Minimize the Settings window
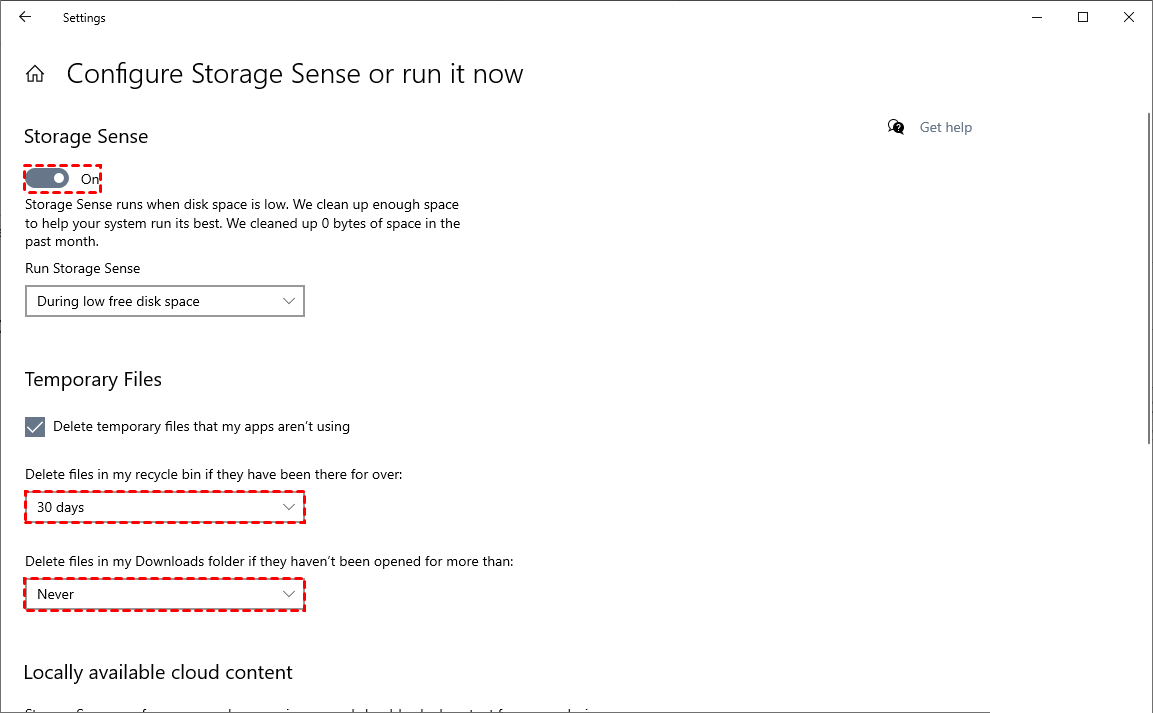 [1036, 17]
